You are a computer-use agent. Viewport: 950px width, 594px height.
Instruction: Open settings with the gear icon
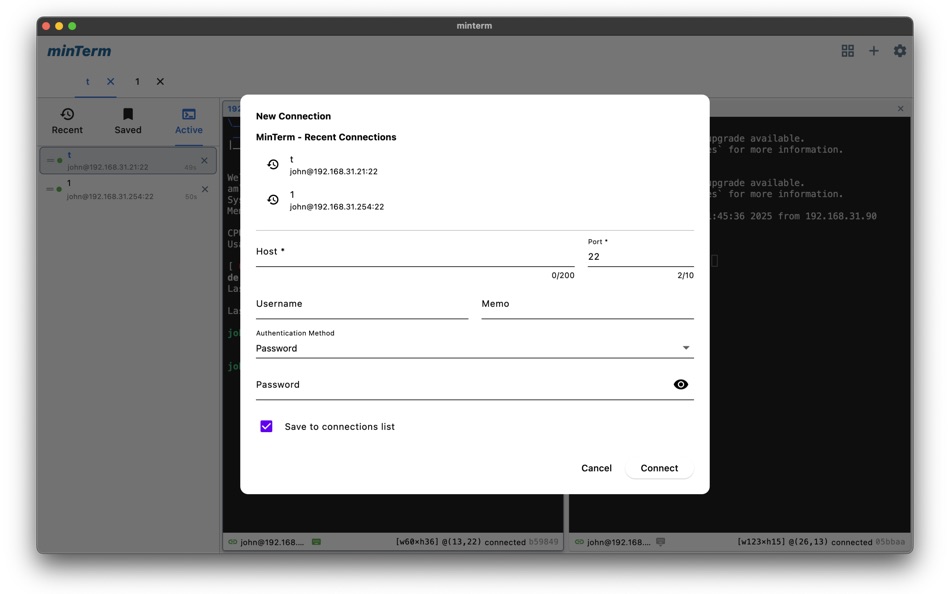900,51
